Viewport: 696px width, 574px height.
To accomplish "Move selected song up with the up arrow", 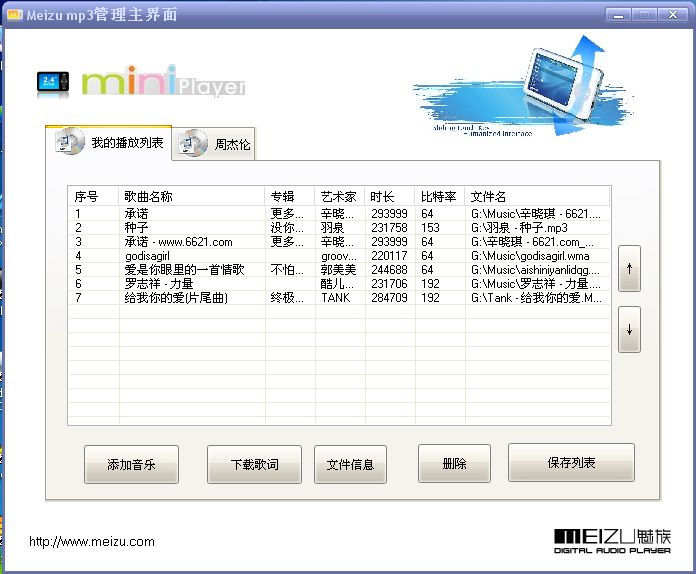I will pos(629,268).
